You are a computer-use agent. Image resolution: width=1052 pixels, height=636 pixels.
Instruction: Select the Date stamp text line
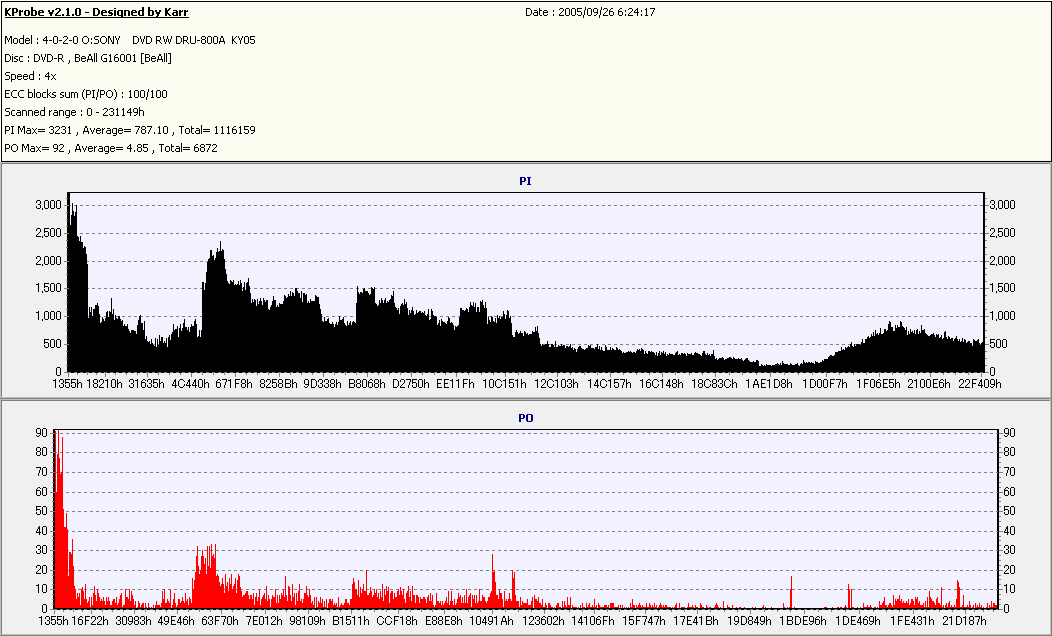(x=590, y=12)
